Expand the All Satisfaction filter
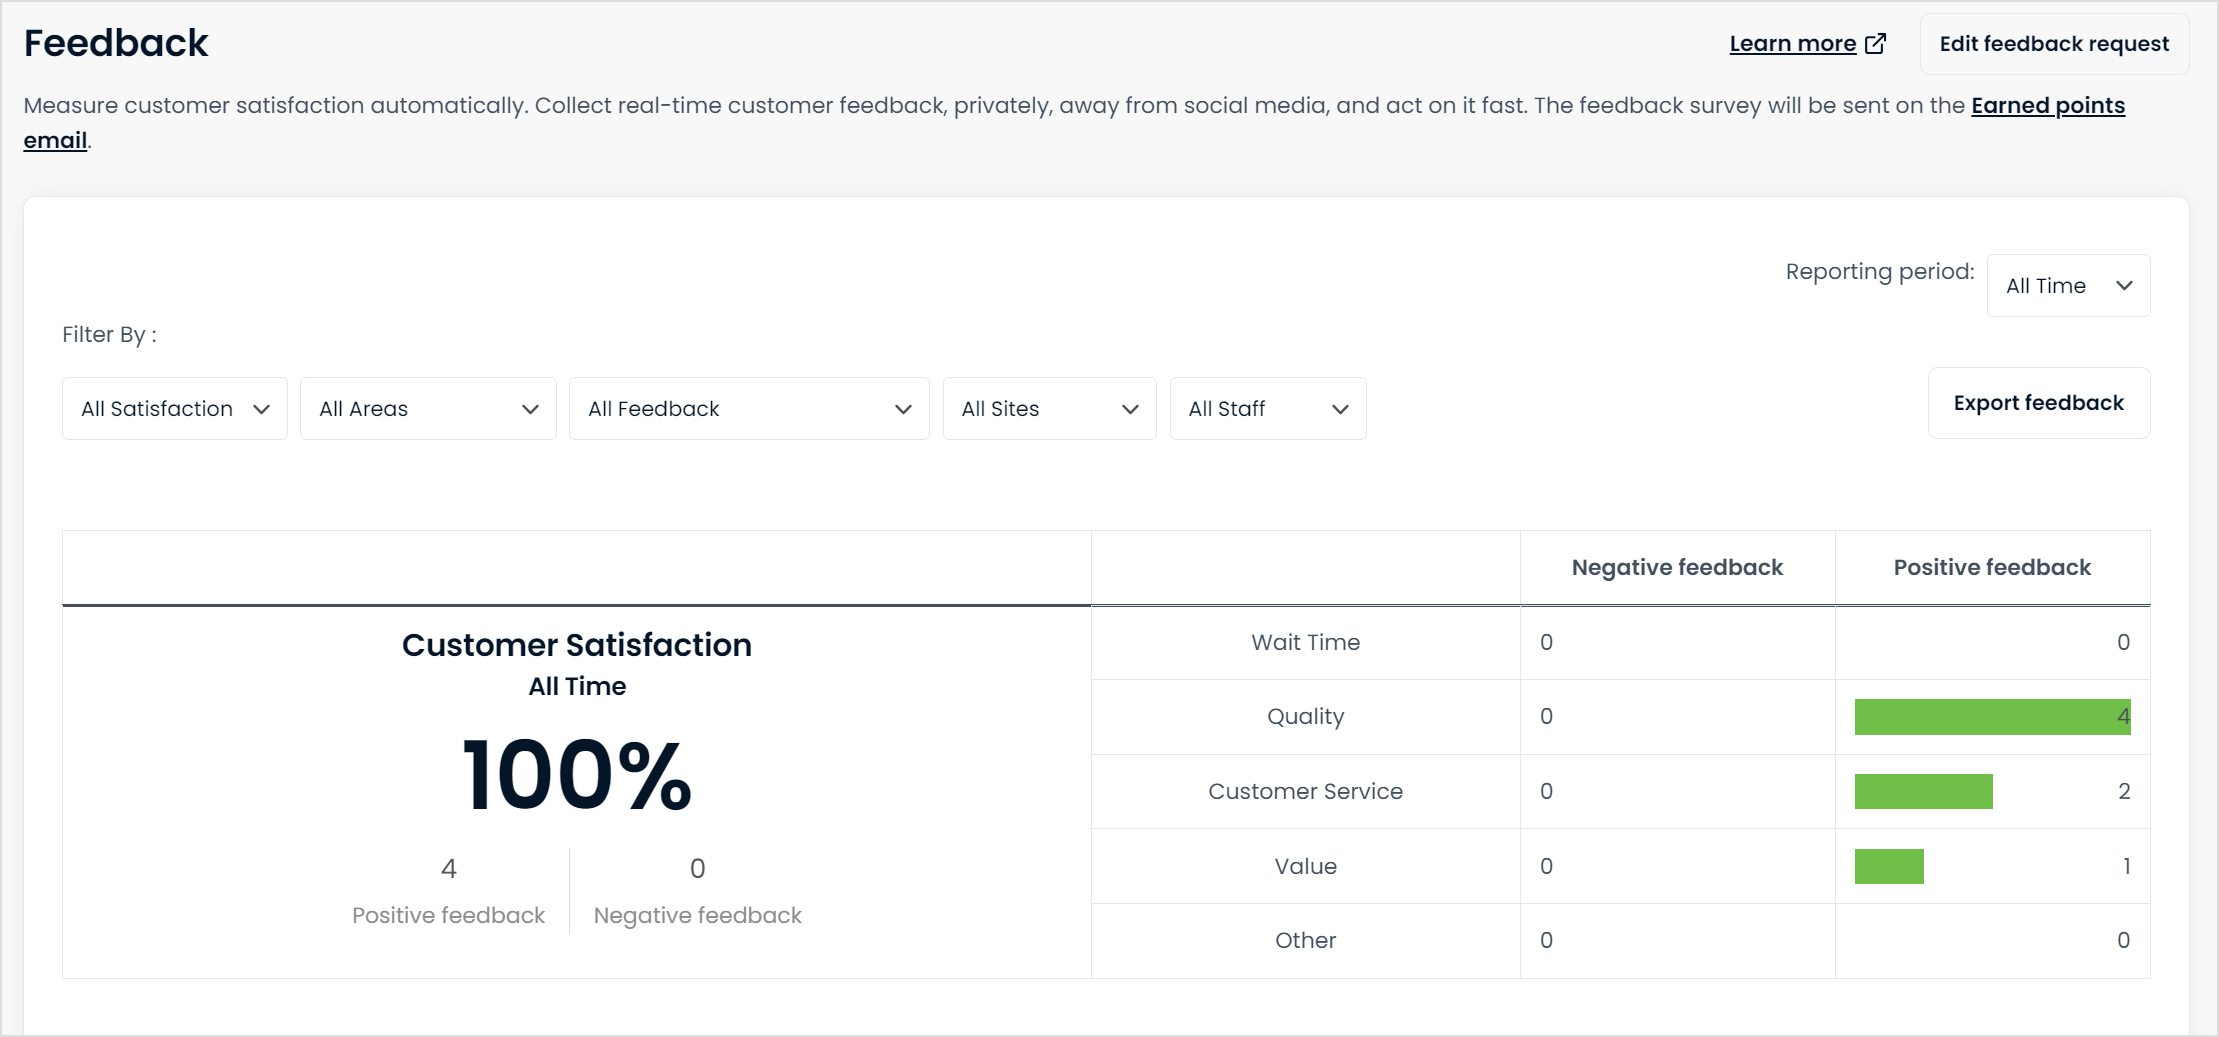The width and height of the screenshot is (2219, 1037). (x=175, y=409)
